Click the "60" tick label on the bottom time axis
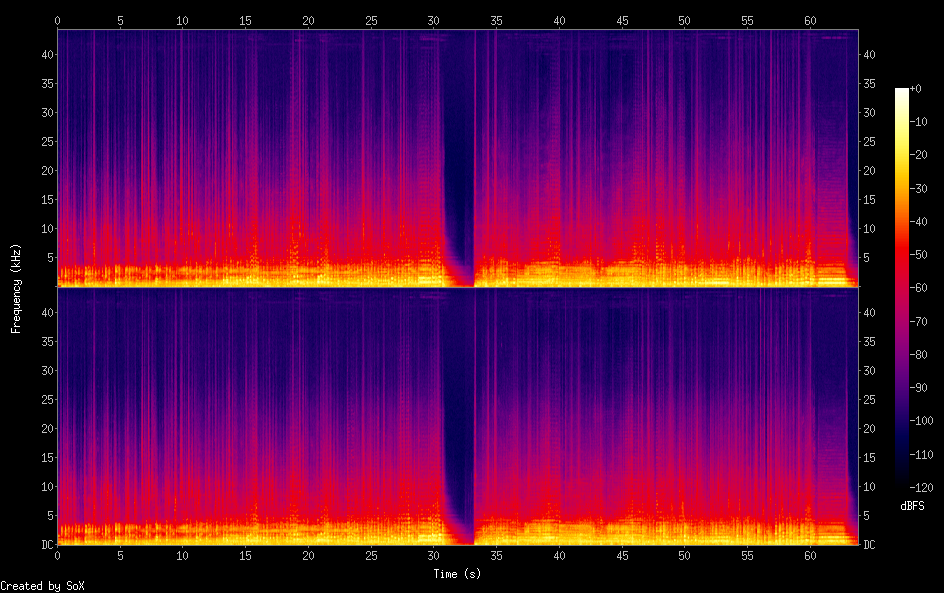 pos(810,556)
